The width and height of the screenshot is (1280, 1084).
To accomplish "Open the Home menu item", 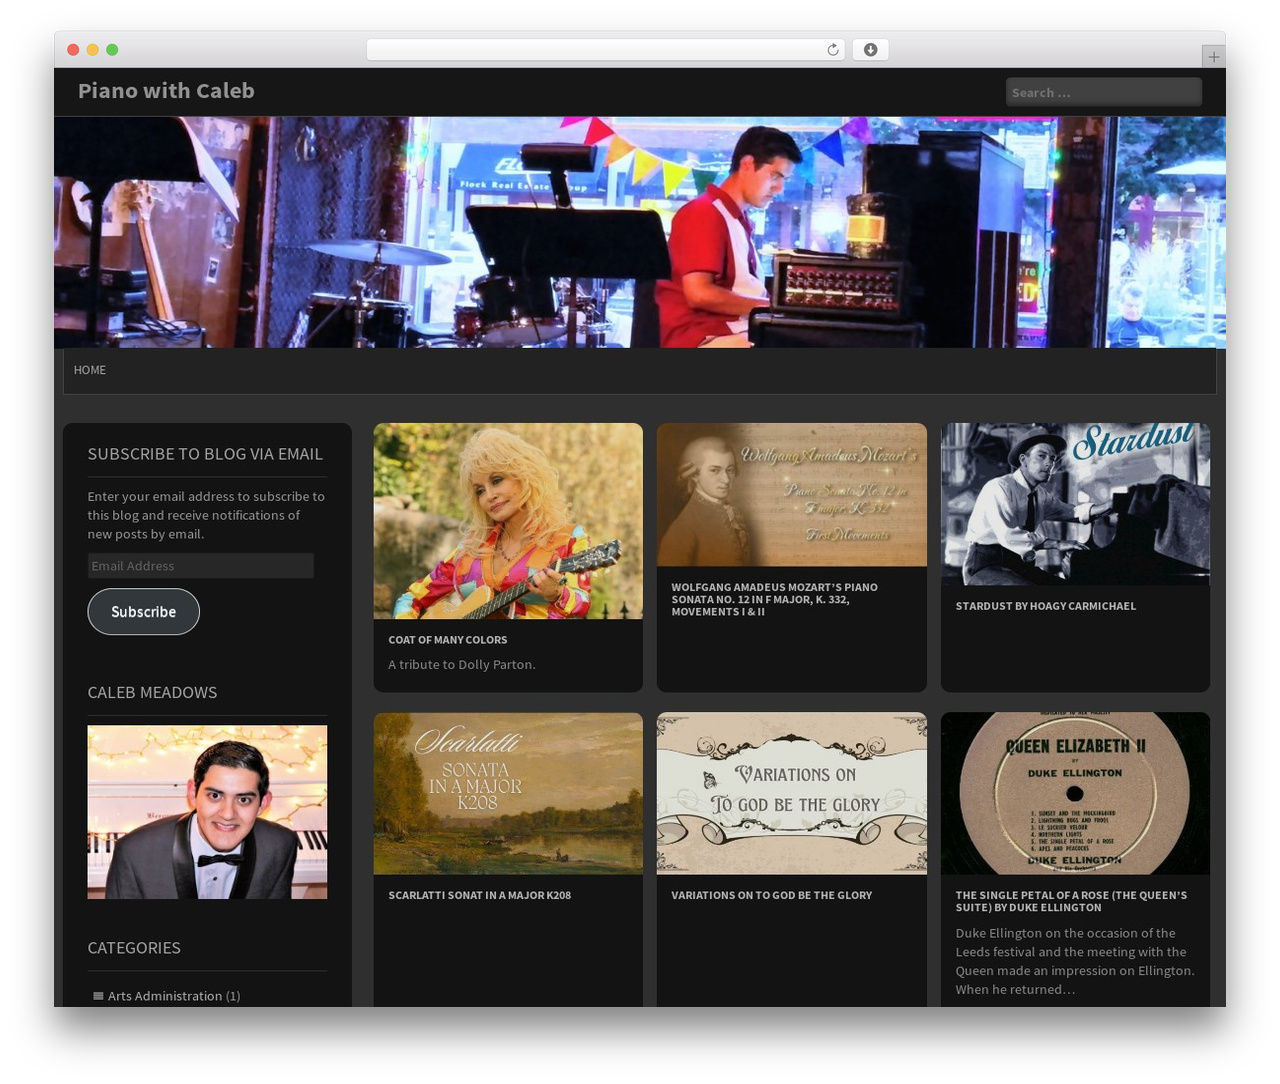I will tap(90, 370).
